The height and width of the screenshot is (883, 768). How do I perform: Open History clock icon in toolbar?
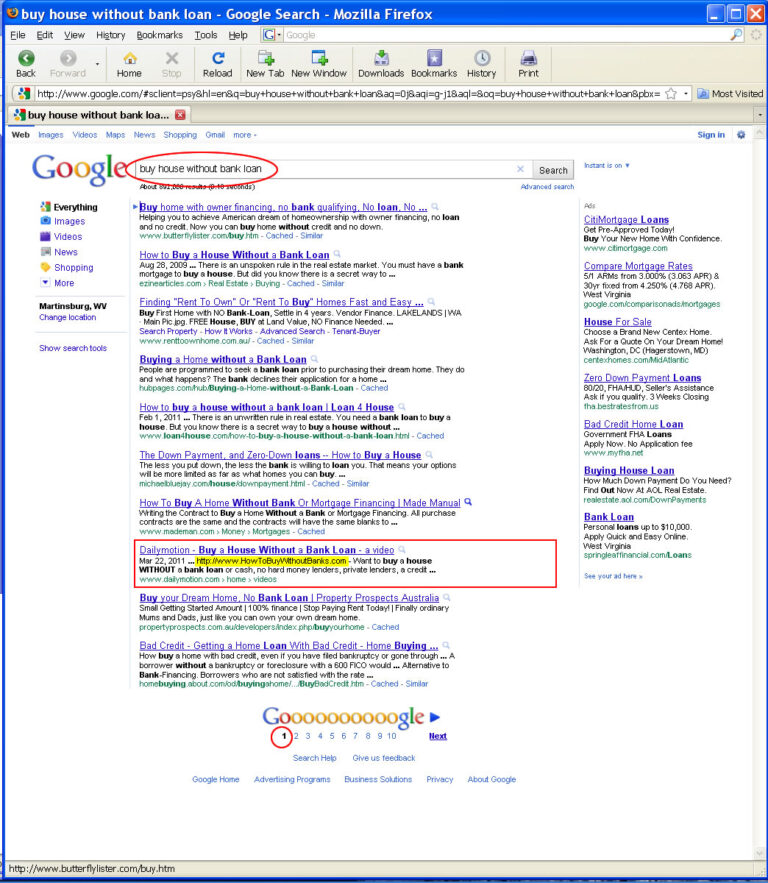click(482, 59)
